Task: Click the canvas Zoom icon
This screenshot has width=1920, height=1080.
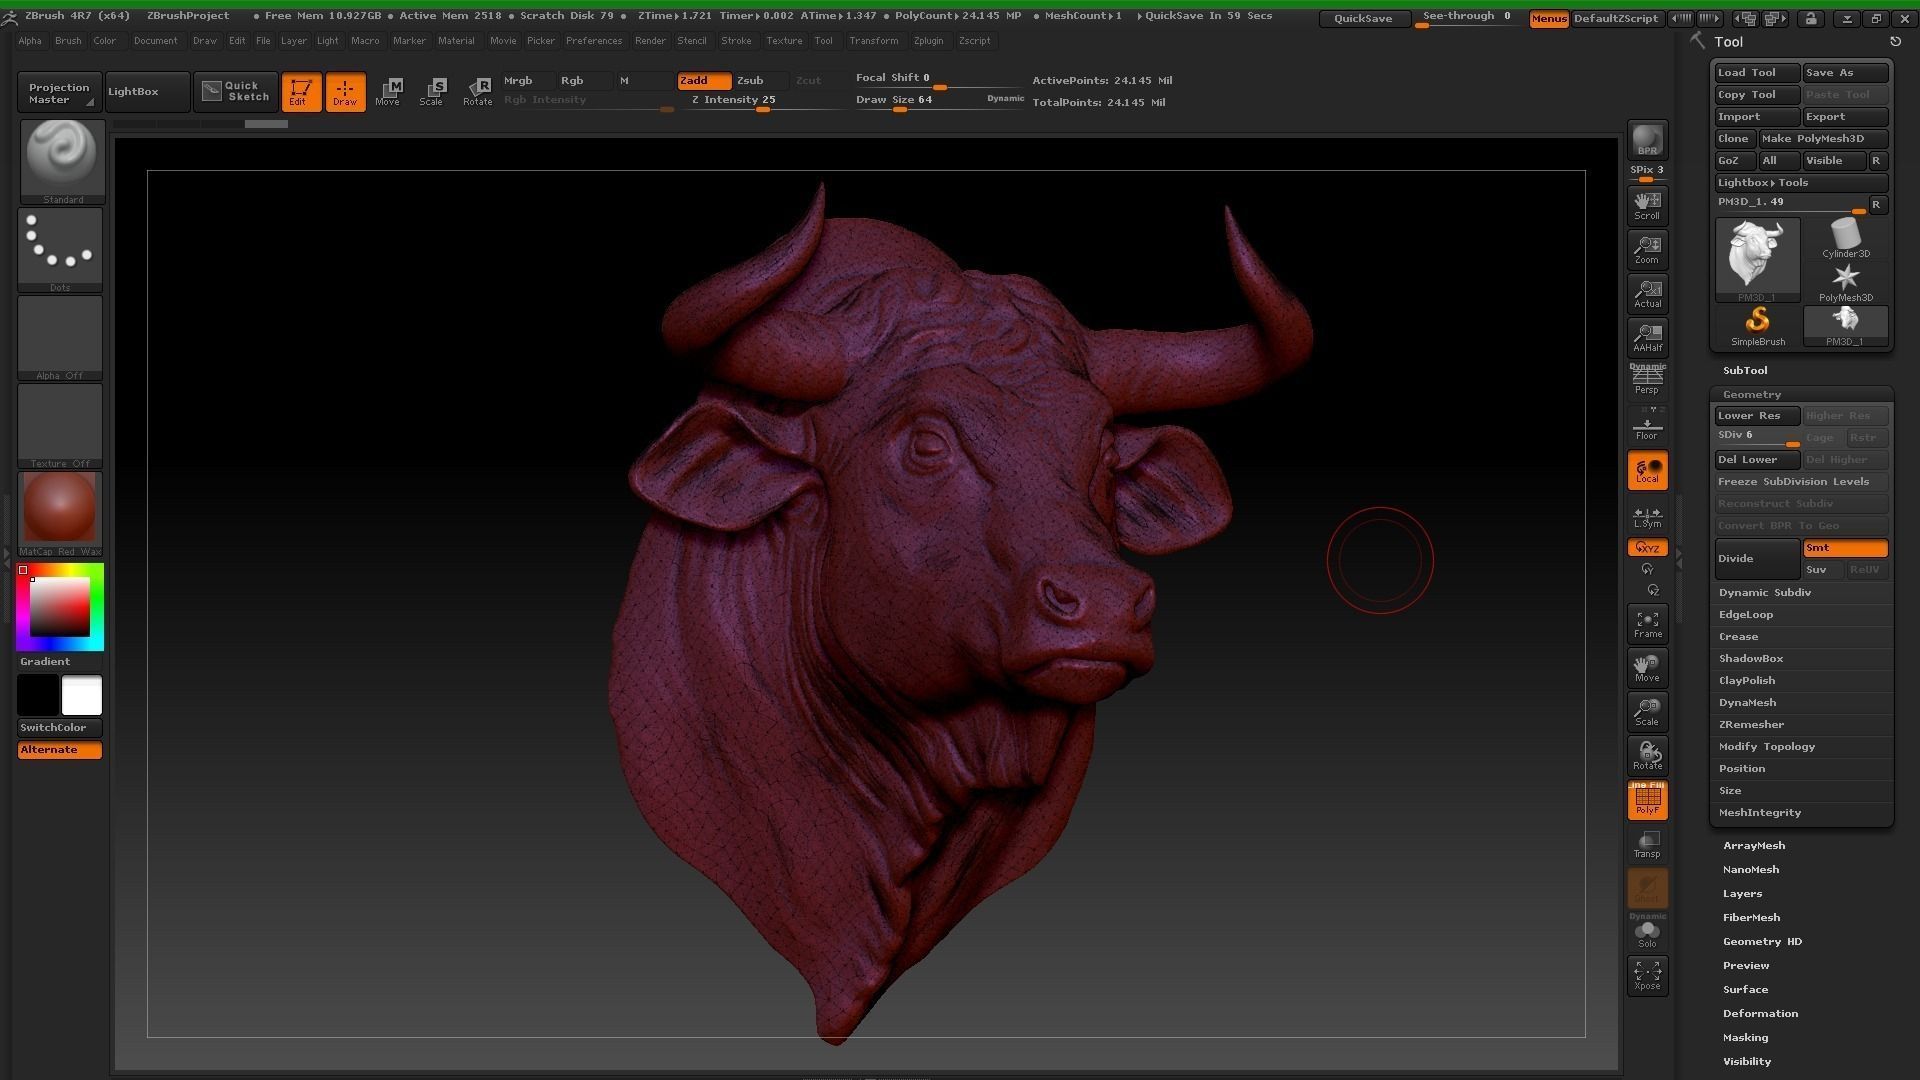Action: (1647, 249)
